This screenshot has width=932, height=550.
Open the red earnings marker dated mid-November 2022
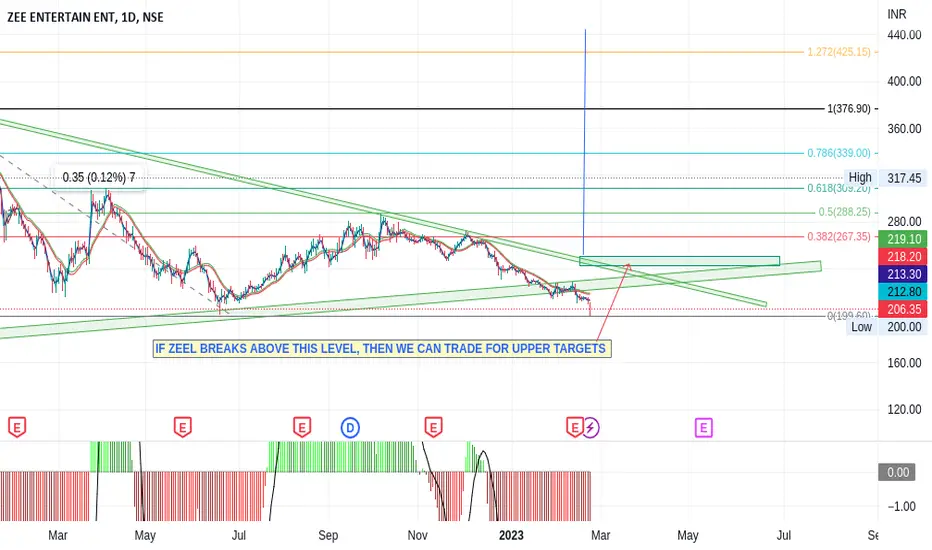click(433, 428)
